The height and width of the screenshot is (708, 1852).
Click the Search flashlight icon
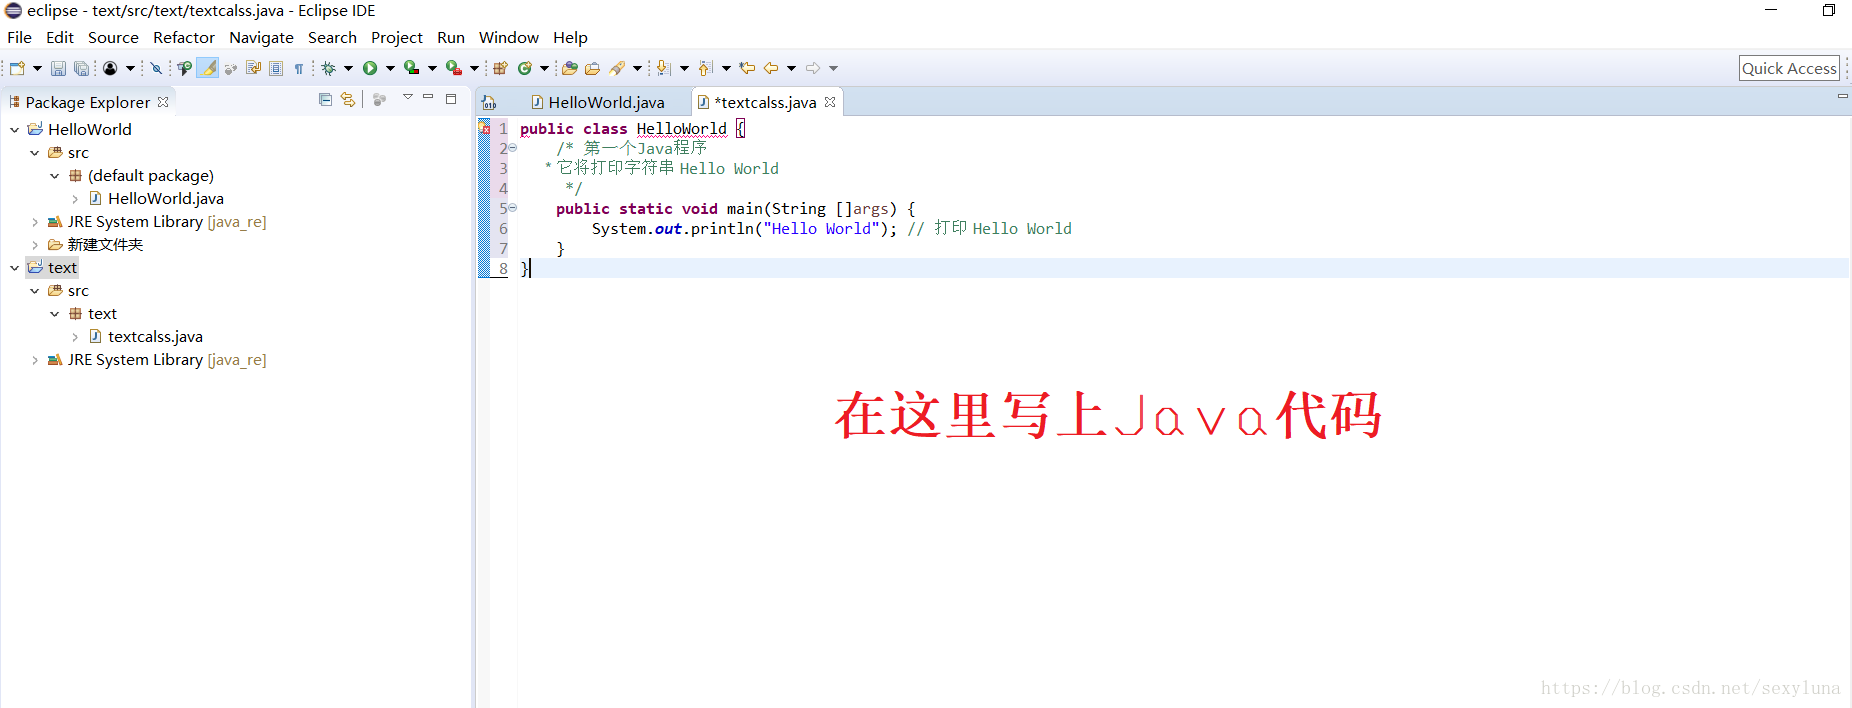(617, 68)
